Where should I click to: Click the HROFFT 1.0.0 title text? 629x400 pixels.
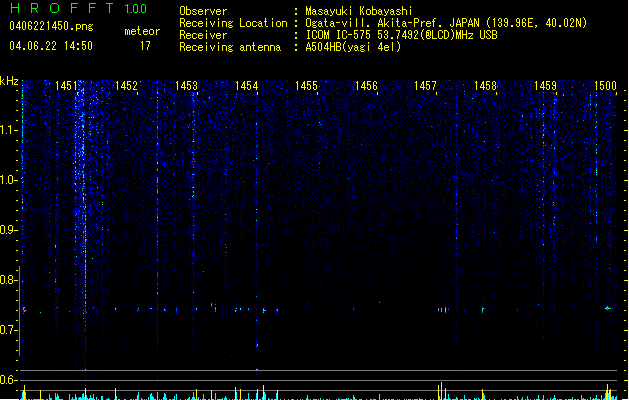79,8
